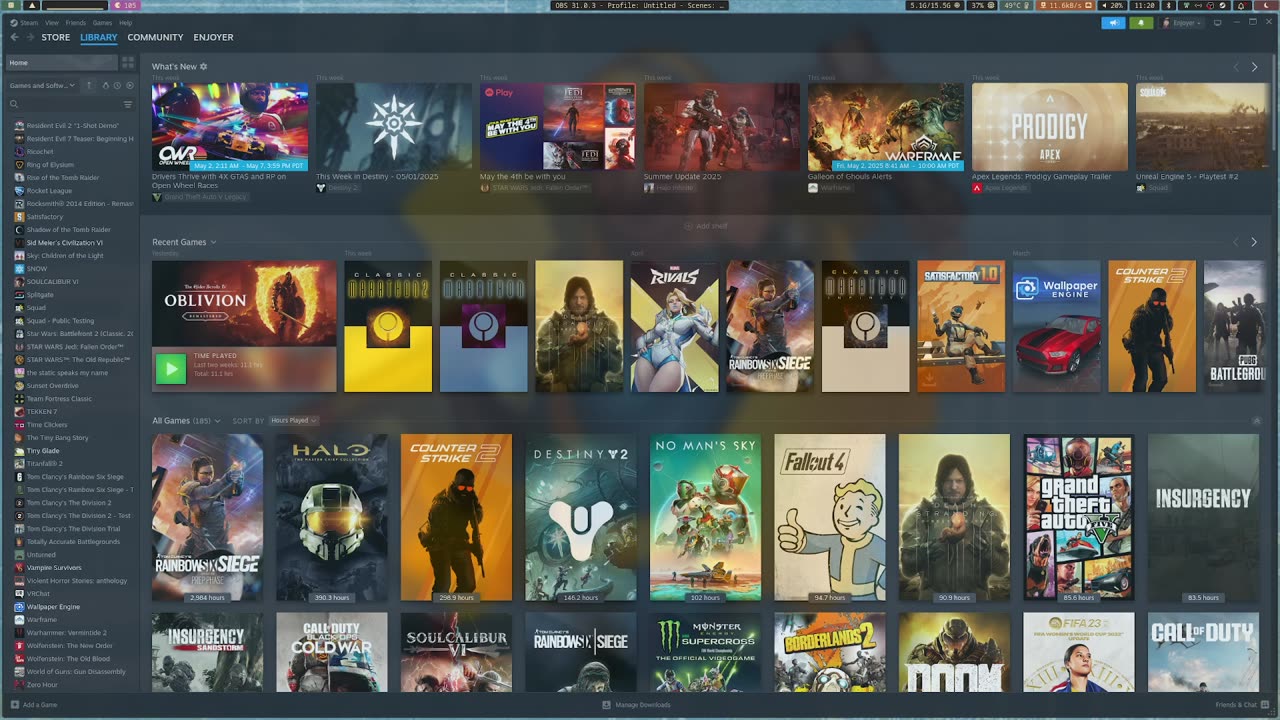Image resolution: width=1280 pixels, height=720 pixels.
Task: Click volume 20% indicator in system bar
Action: pyautogui.click(x=1111, y=6)
